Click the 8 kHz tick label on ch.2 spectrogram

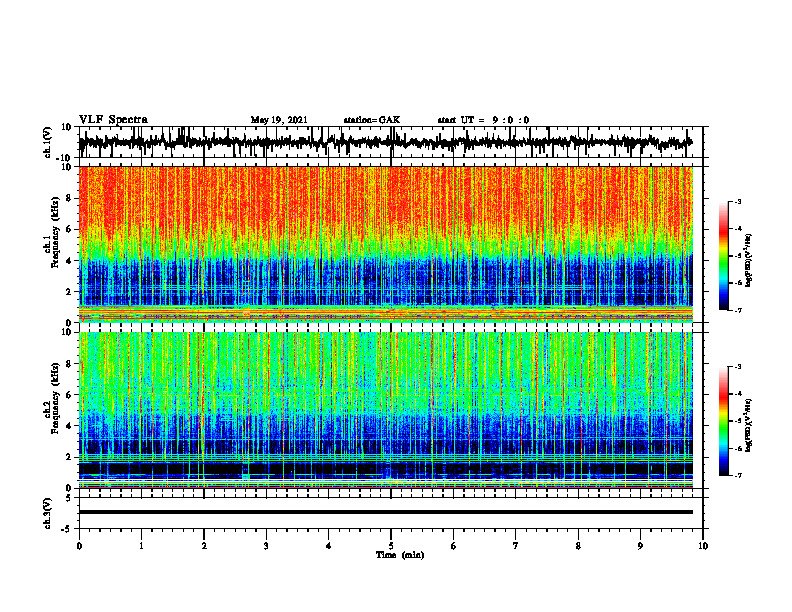69,364
